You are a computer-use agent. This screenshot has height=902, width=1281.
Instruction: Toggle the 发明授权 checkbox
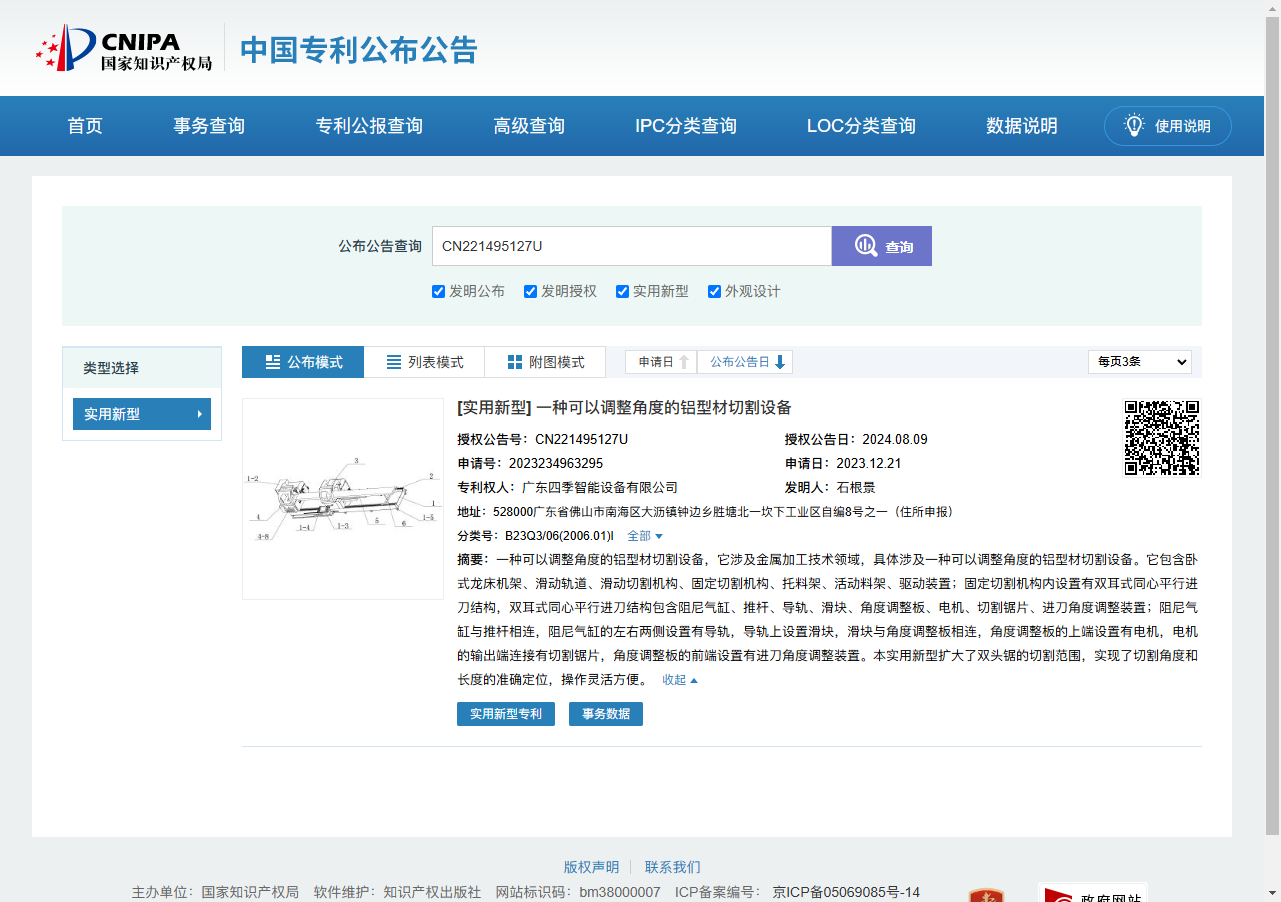530,292
